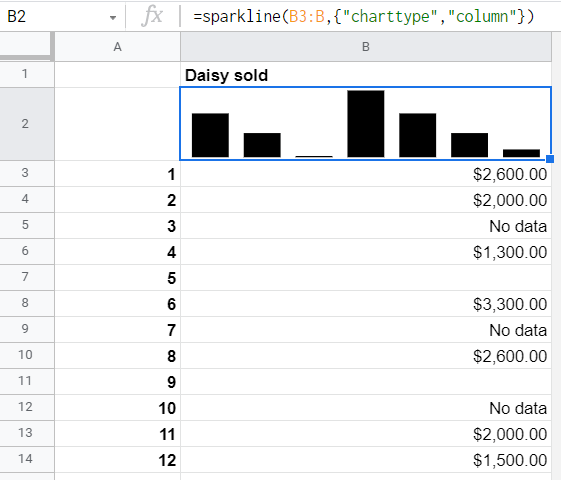Select cell containing $1,300.00
This screenshot has height=480, width=561.
tap(366, 251)
